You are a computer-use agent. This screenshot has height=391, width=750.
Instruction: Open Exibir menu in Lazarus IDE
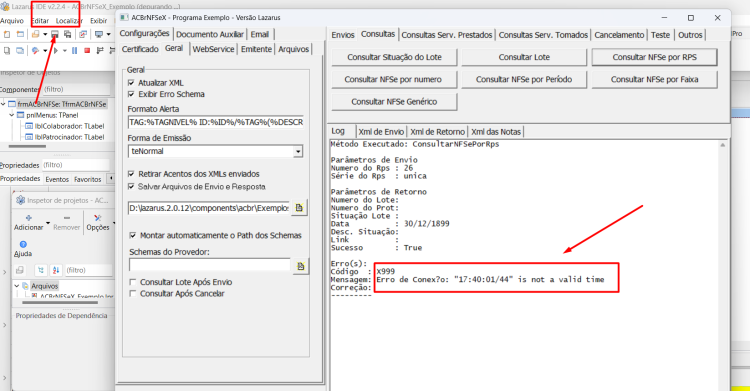(99, 21)
